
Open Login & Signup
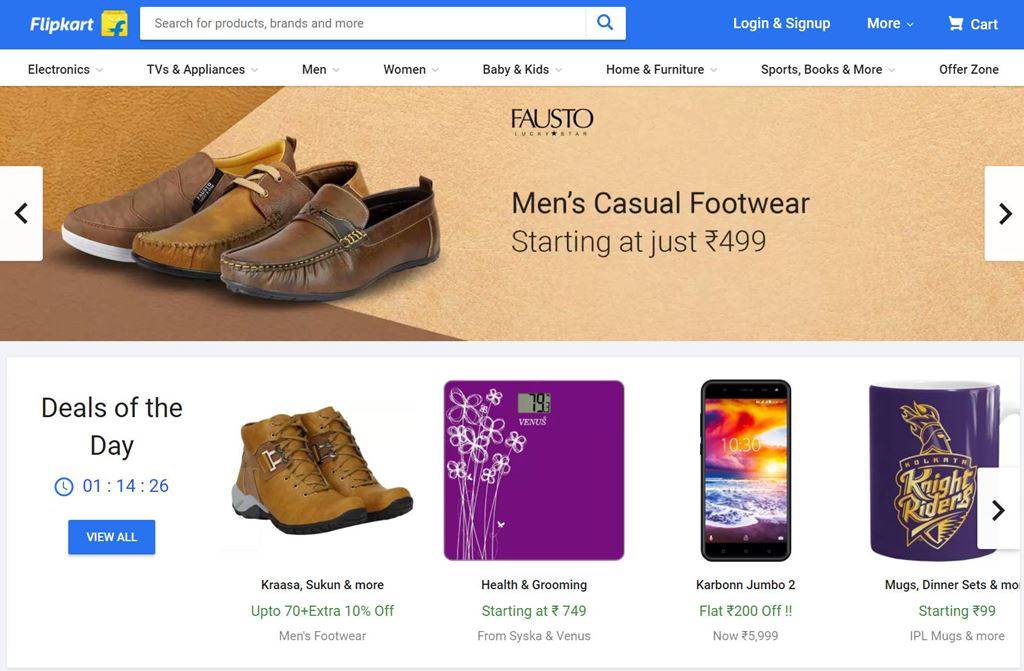tap(782, 22)
